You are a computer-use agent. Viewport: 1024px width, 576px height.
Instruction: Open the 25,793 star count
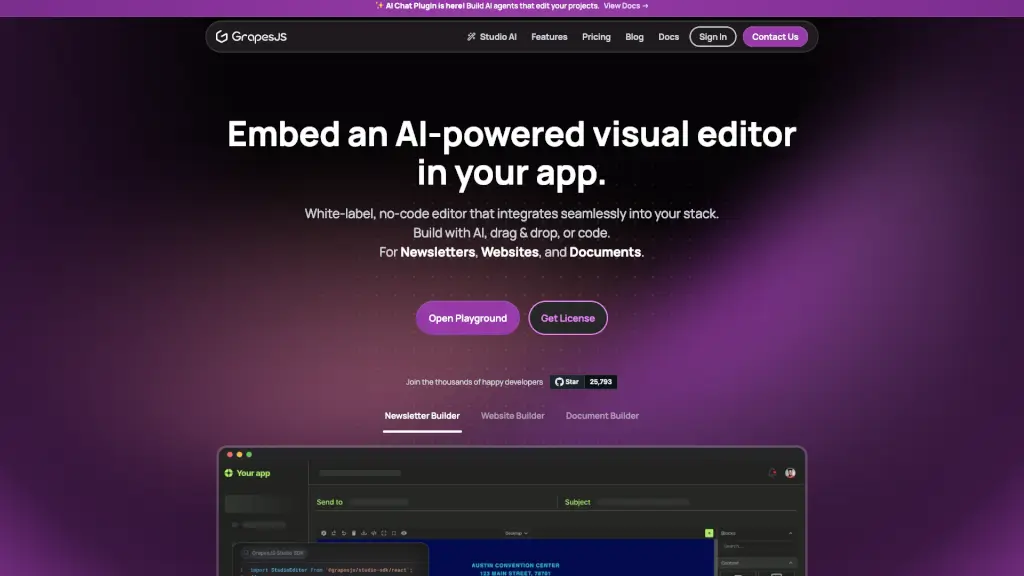click(600, 382)
